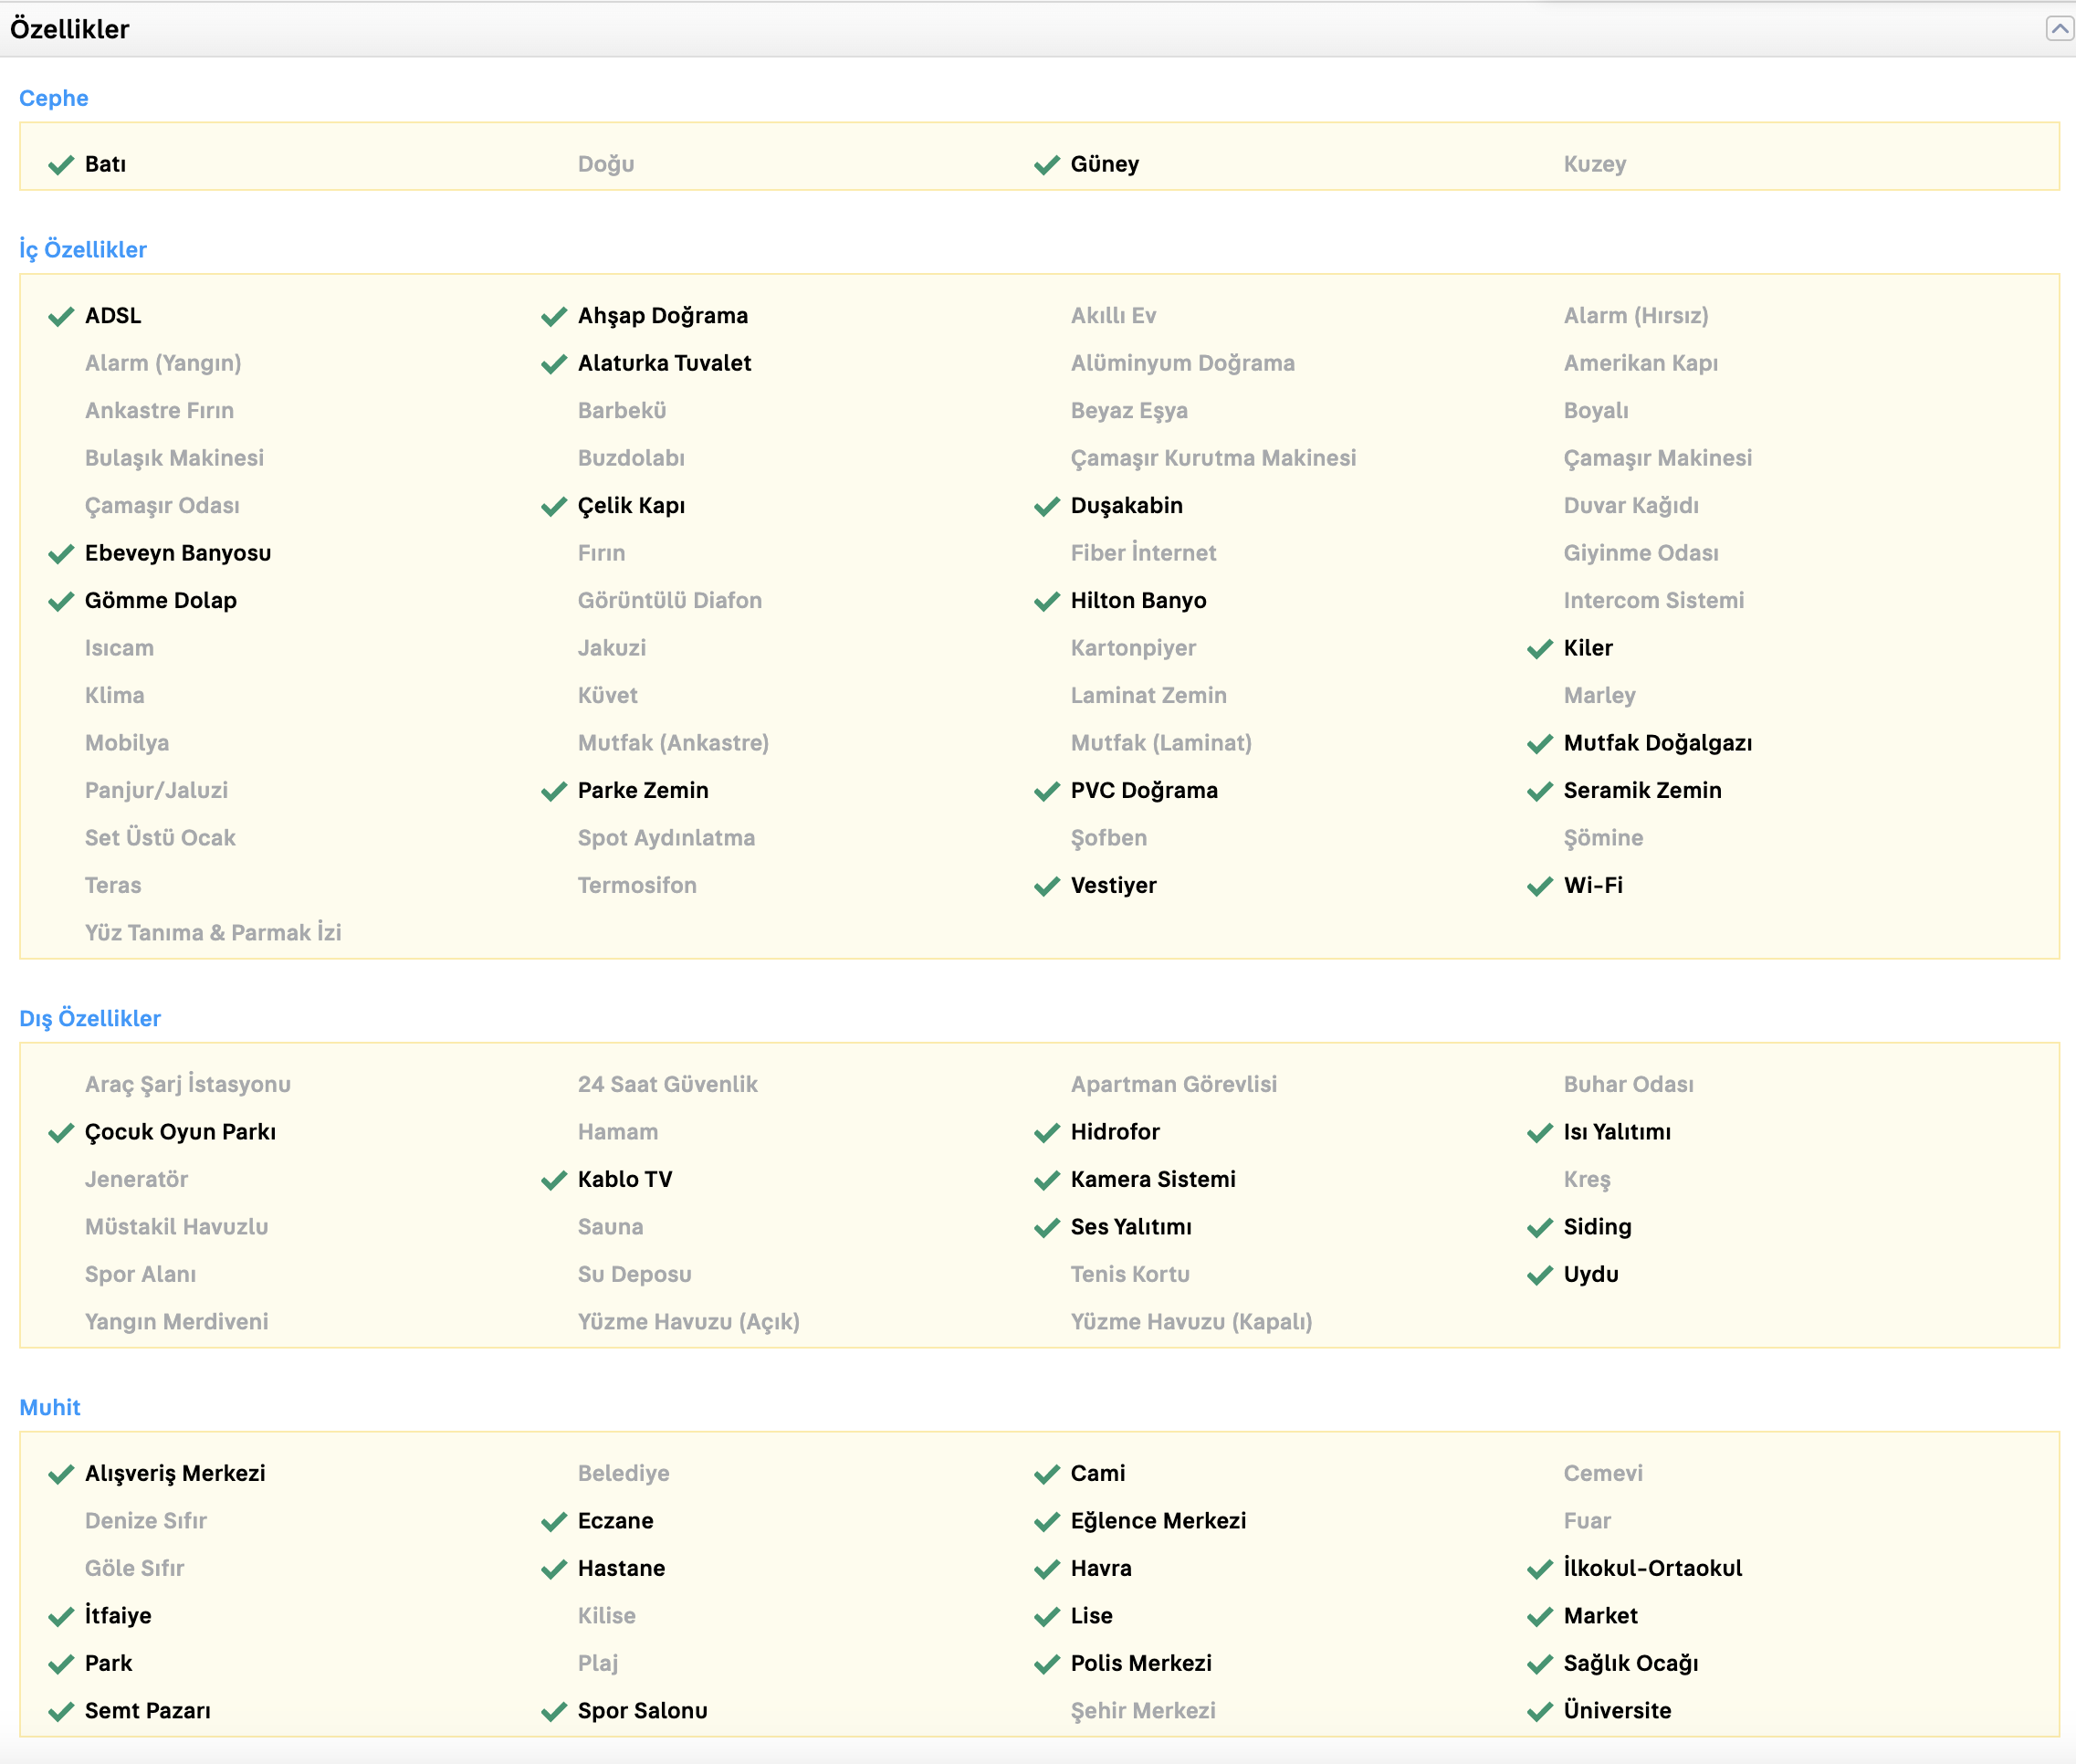Click the green check beside Güney
The image size is (2076, 1764).
click(1046, 165)
